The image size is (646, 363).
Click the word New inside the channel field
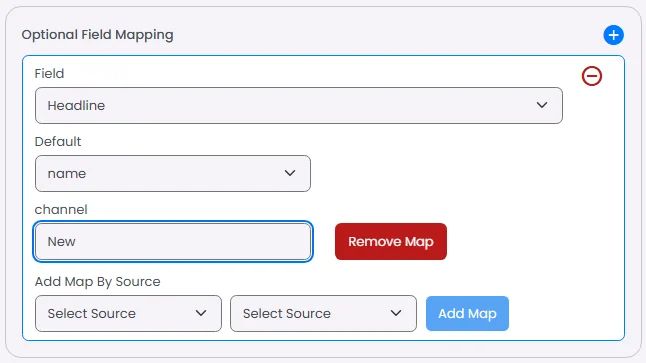coord(61,241)
